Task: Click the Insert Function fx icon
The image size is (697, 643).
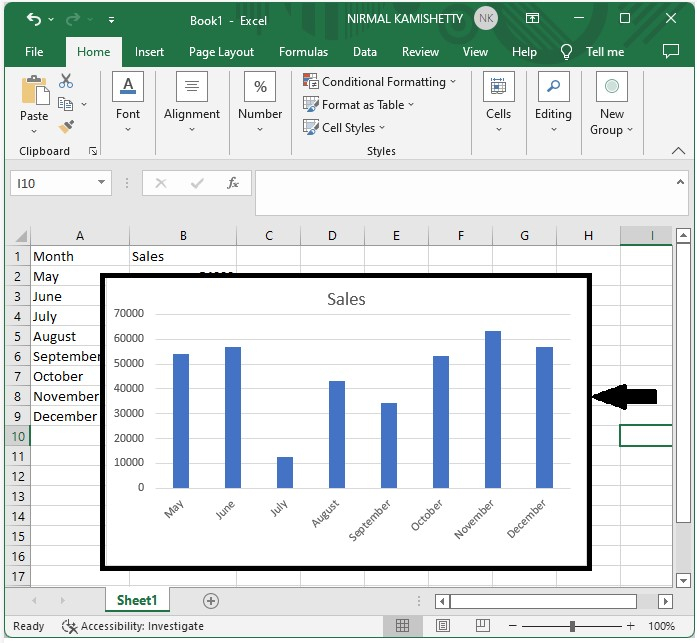Action: click(x=233, y=183)
